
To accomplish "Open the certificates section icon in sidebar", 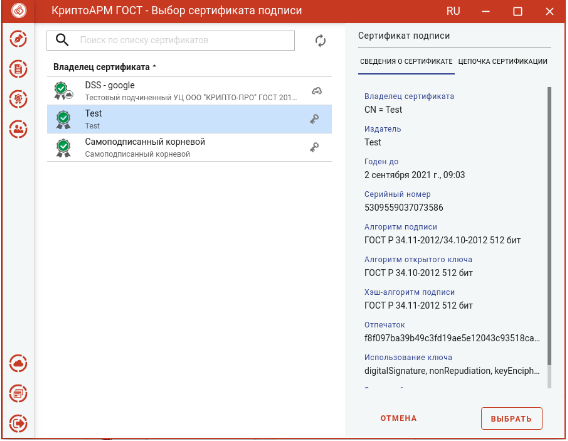I will coord(18,99).
